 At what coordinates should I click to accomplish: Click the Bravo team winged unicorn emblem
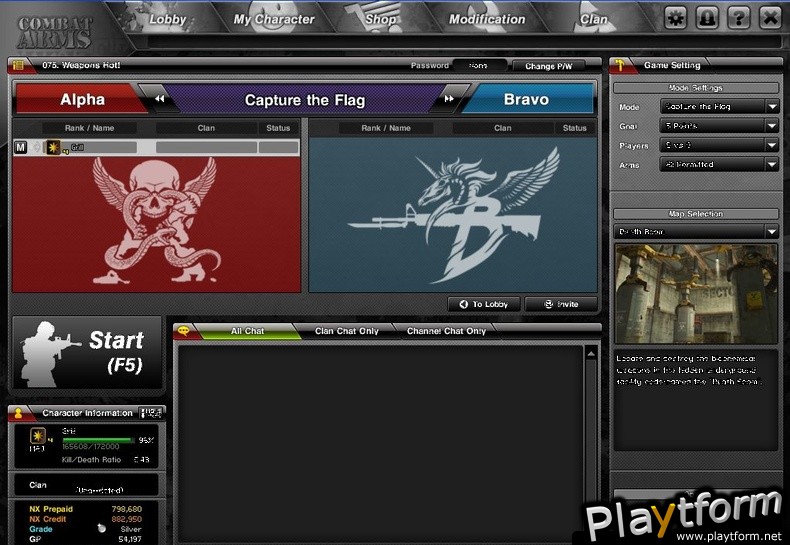453,216
